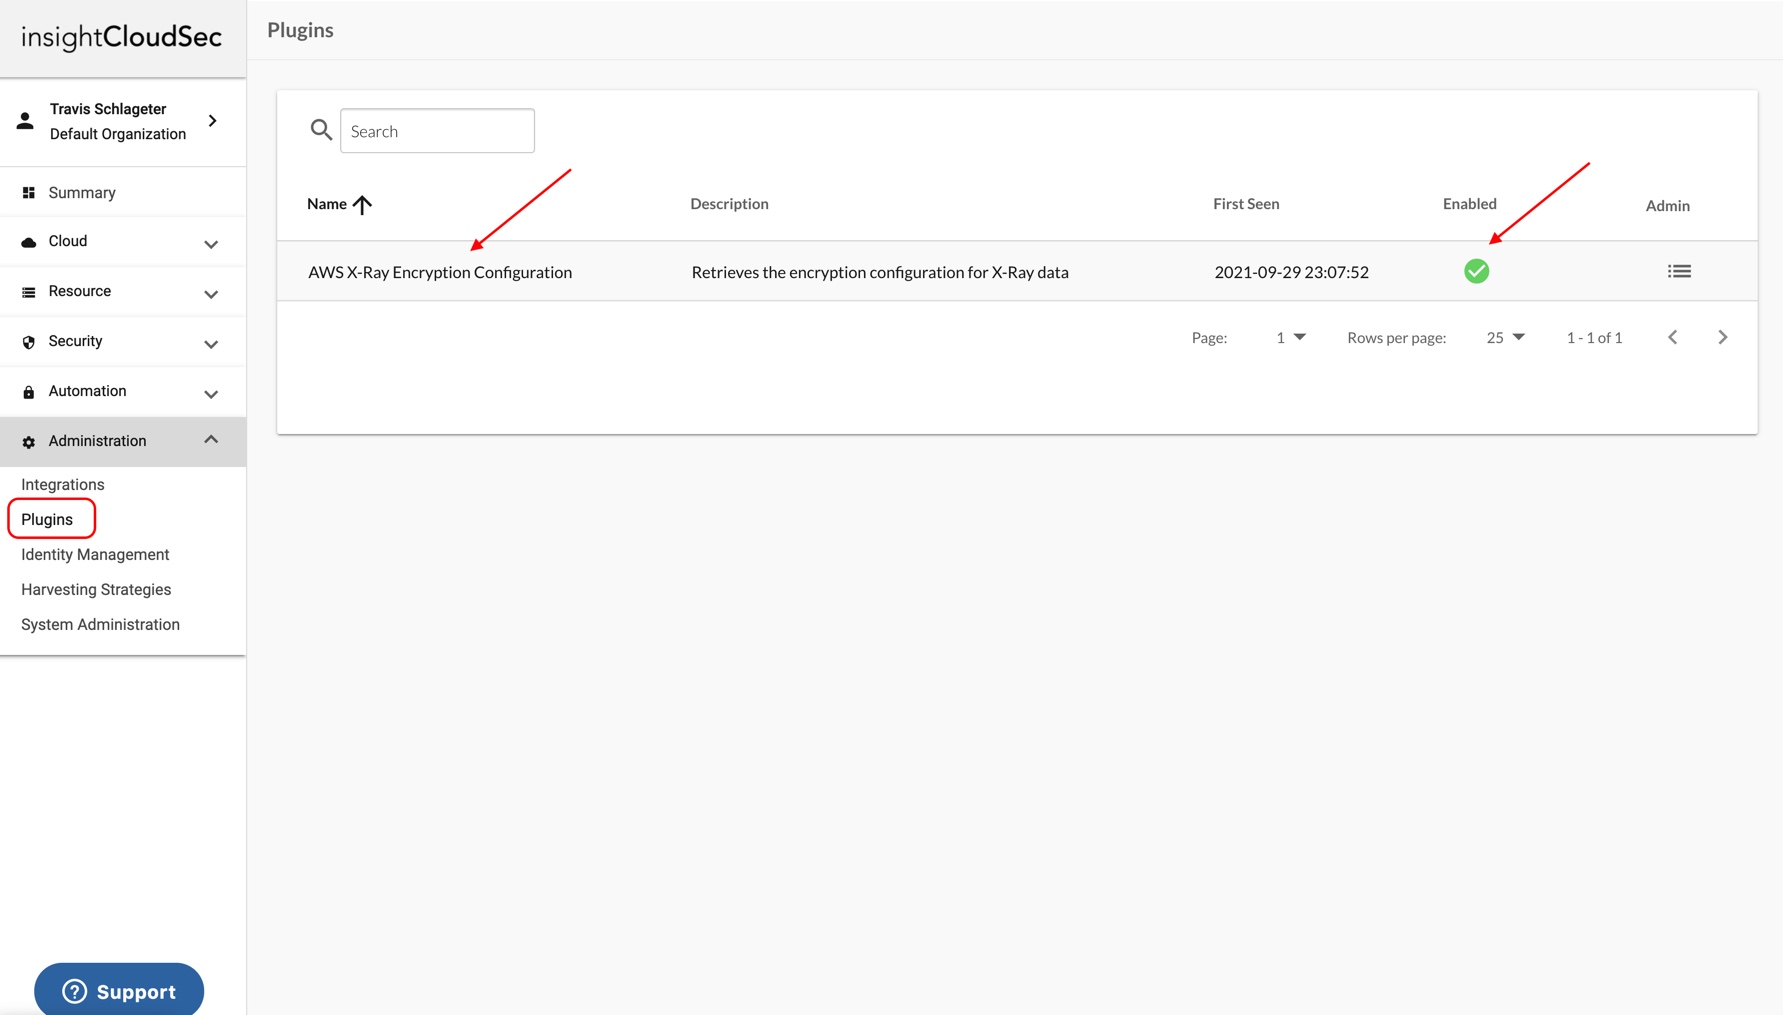Open System Administration submenu item
The width and height of the screenshot is (1783, 1015).
100,624
